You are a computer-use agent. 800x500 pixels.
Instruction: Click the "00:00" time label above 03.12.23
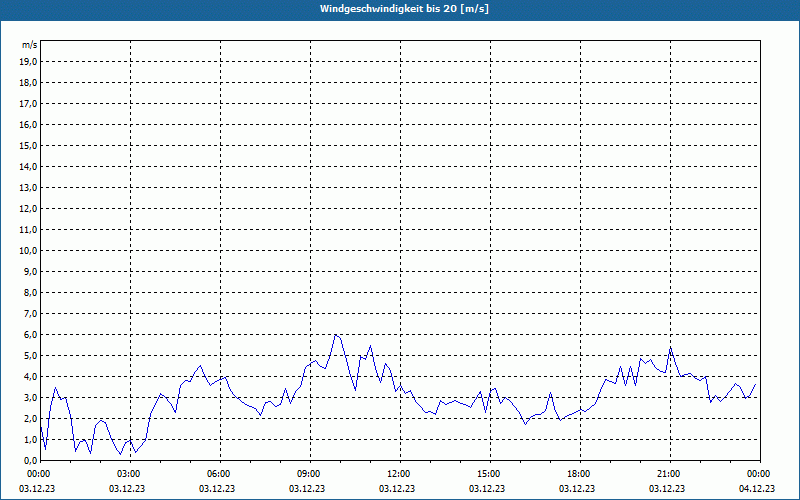39,474
